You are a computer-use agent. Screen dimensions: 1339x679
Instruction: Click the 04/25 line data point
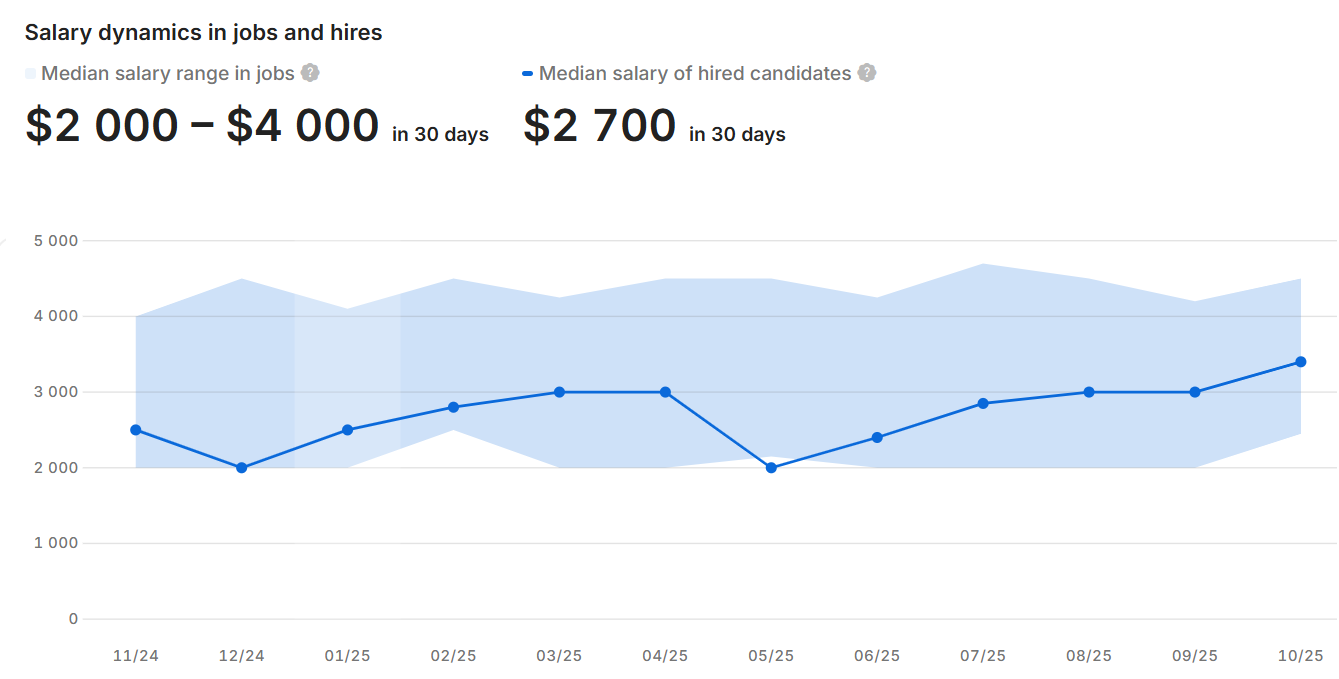[x=665, y=392]
